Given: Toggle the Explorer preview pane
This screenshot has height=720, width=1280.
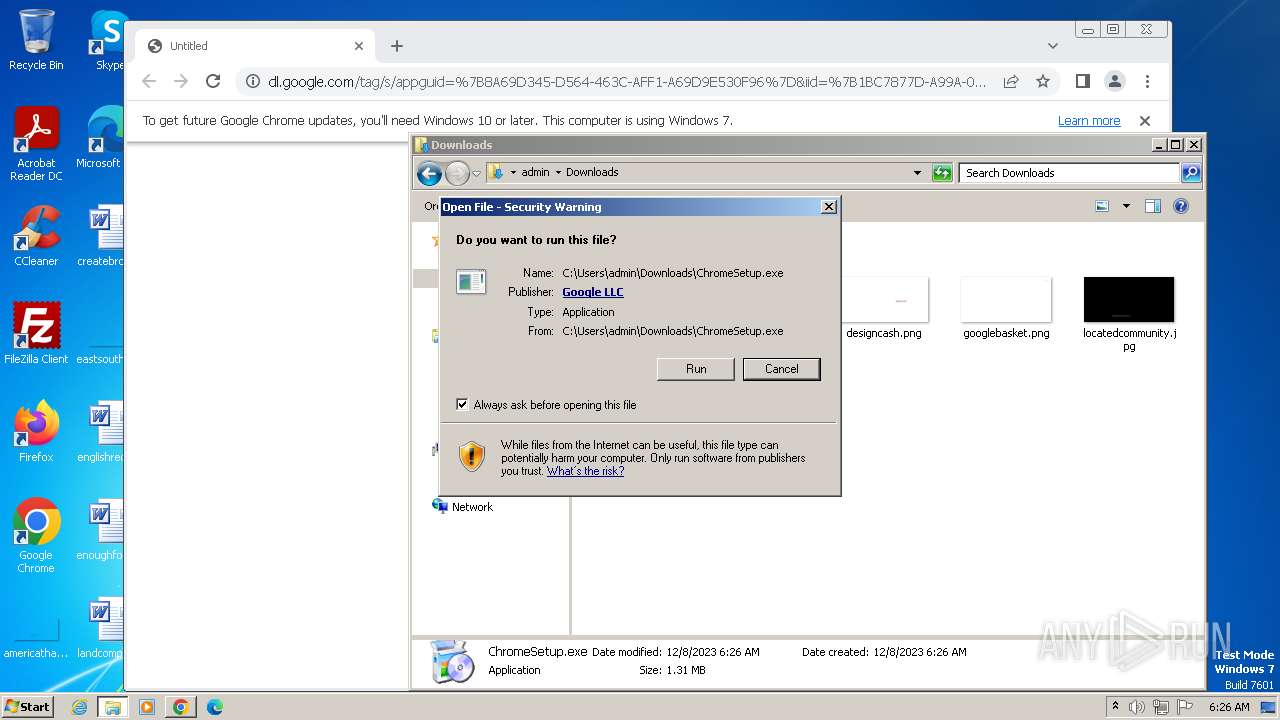Looking at the screenshot, I should (x=1152, y=206).
